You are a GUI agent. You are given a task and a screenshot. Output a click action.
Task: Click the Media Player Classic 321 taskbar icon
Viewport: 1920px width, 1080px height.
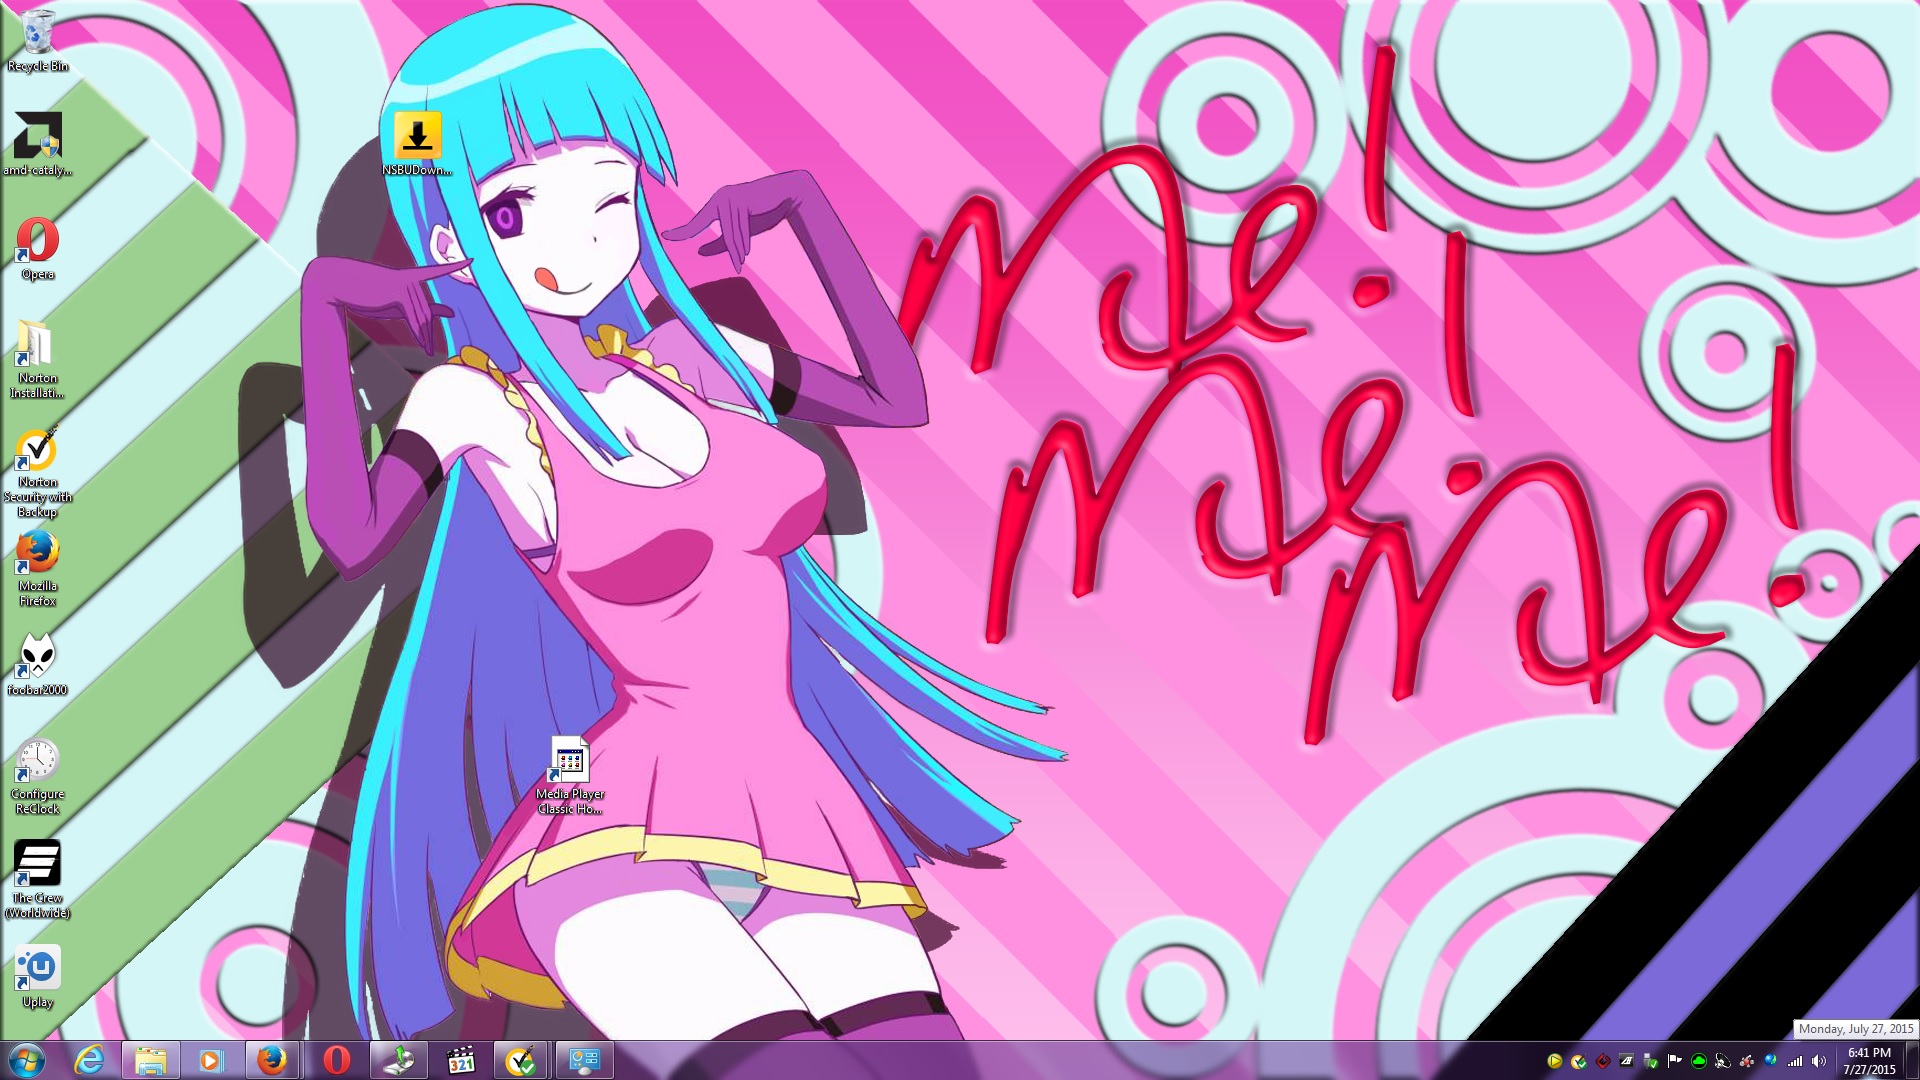point(460,1060)
